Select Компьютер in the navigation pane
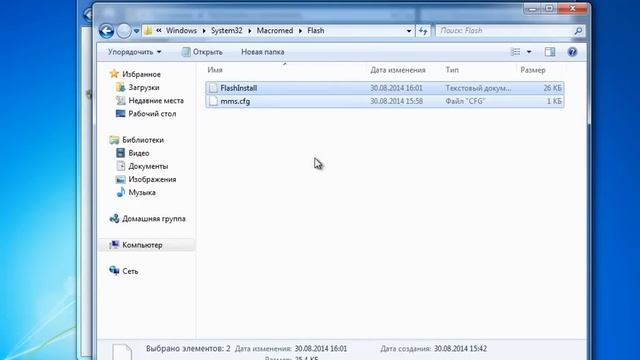Viewport: 640px width, 360px height. (142, 245)
